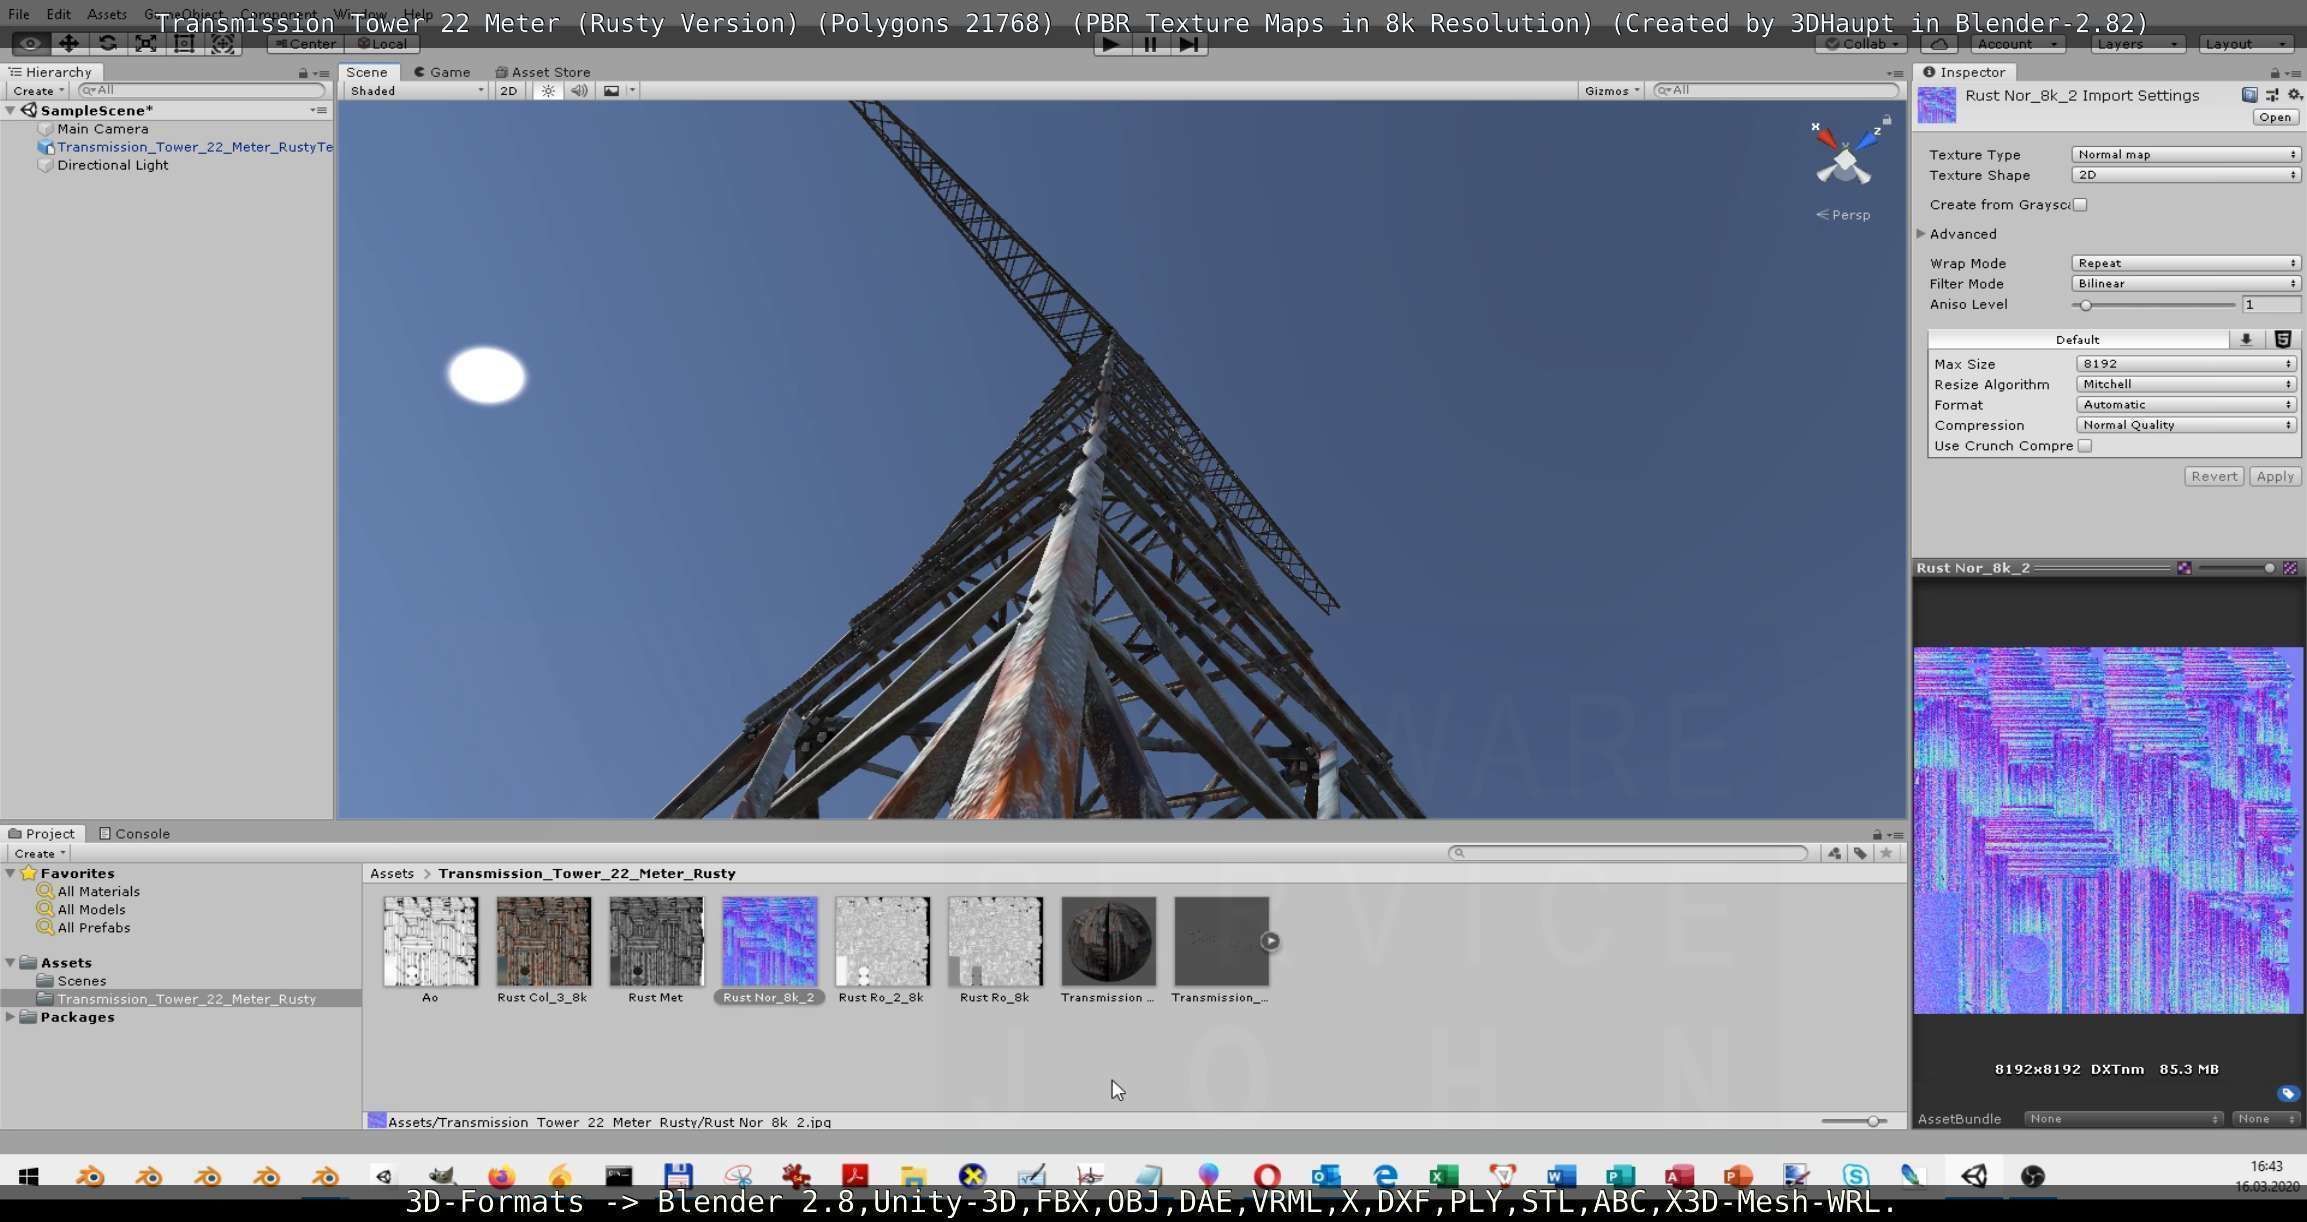Open Texture Type dropdown

[2186, 155]
